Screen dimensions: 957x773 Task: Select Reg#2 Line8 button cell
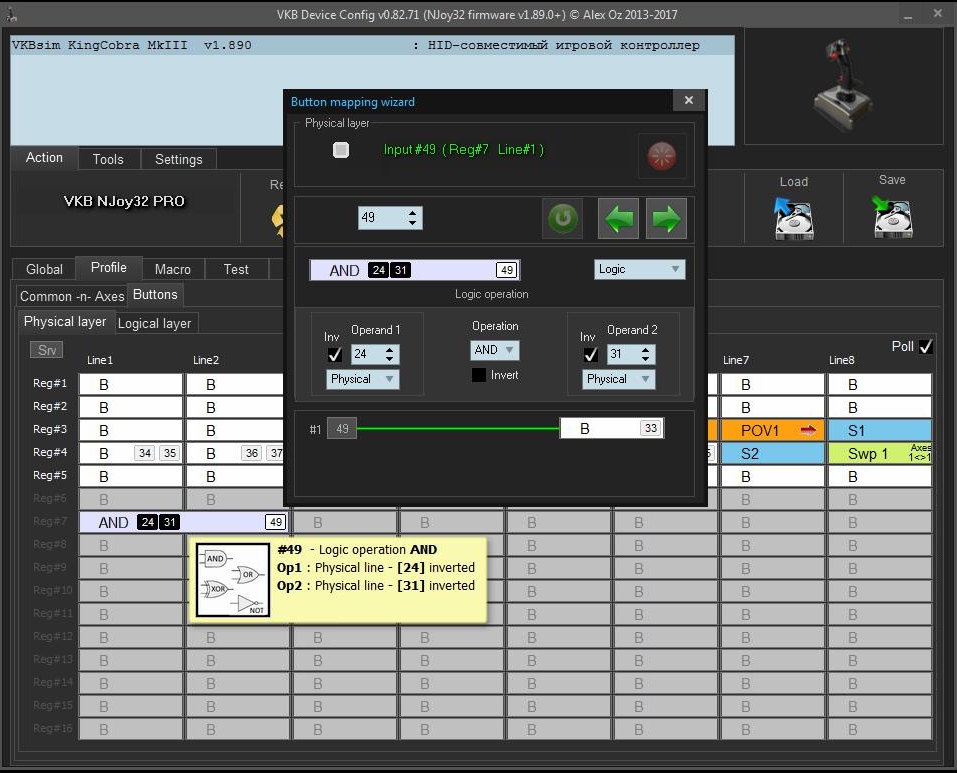(x=879, y=407)
